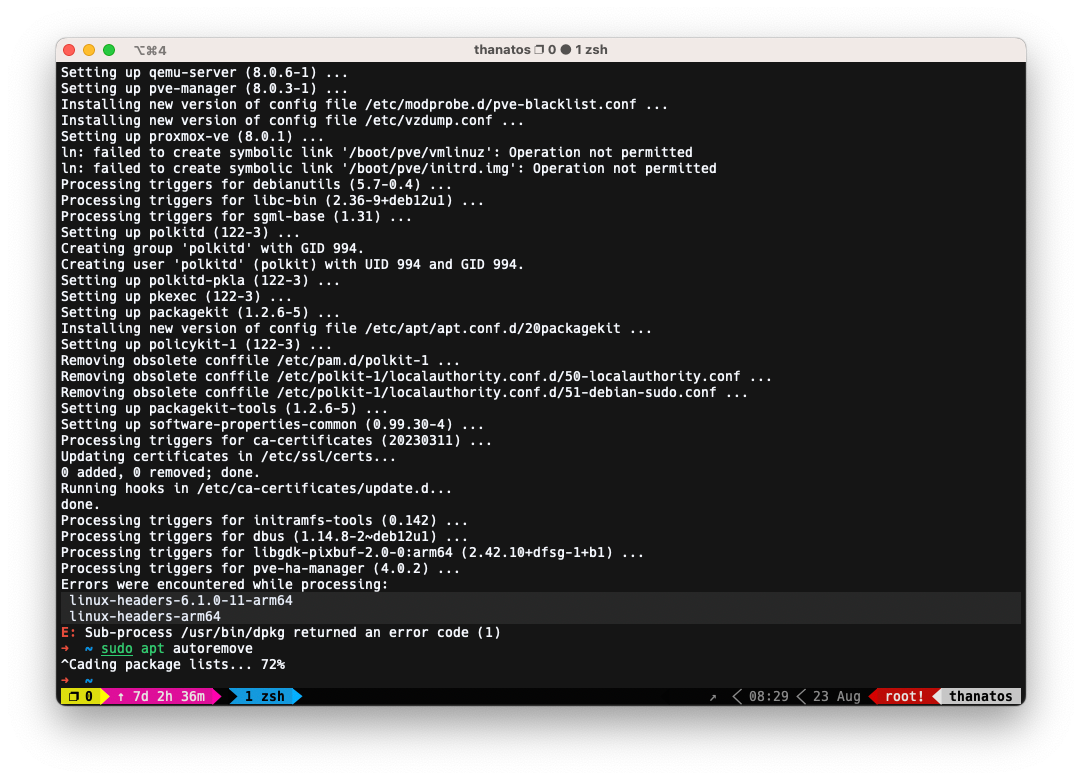Click the 23 Aug date segment
The width and height of the screenshot is (1082, 780).
pyautogui.click(x=836, y=696)
